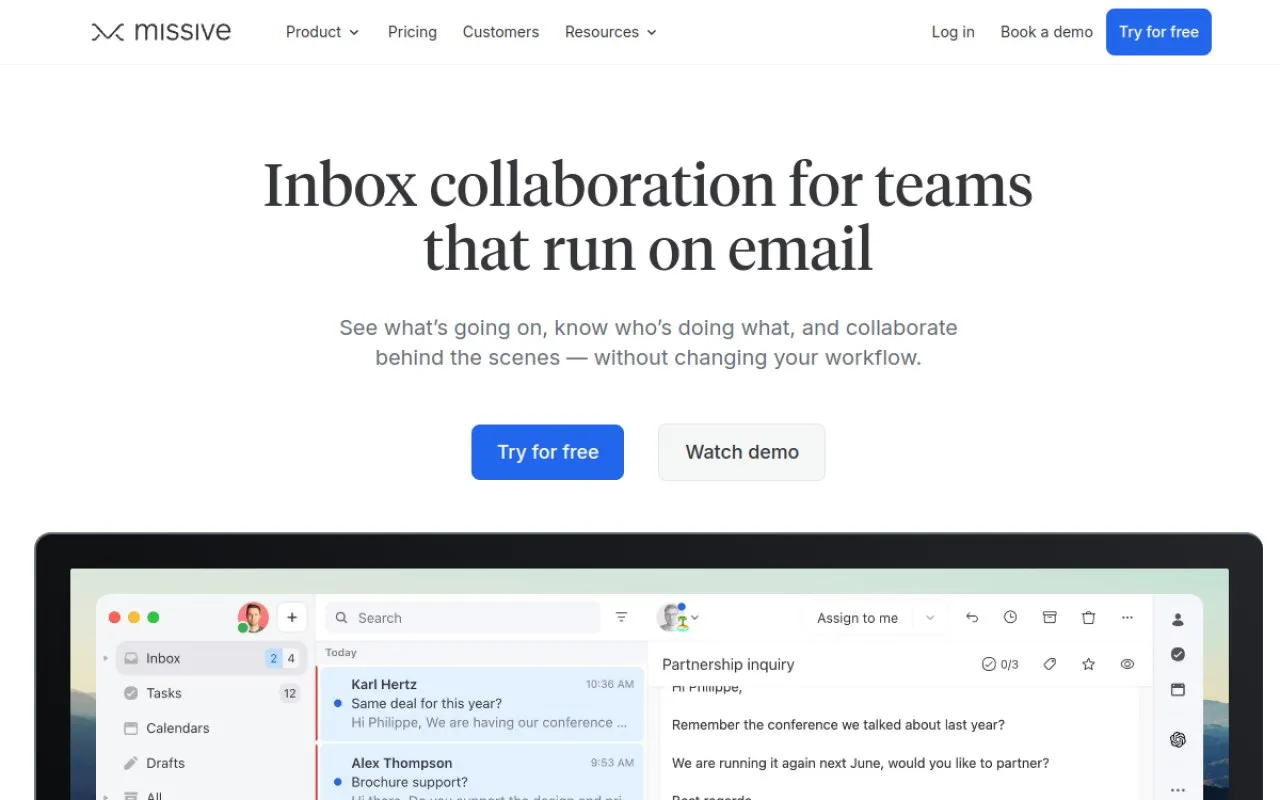1280x800 pixels.
Task: Click the main headline Inbox collaboration text
Action: coord(647,215)
